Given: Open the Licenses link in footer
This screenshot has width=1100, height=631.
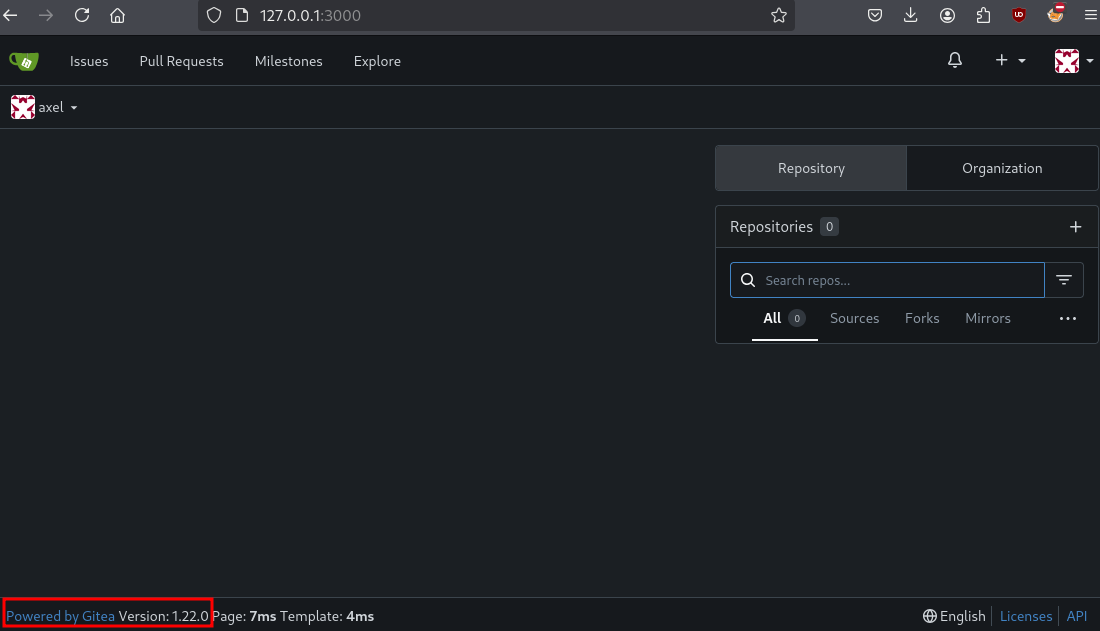Looking at the screenshot, I should click(1026, 616).
